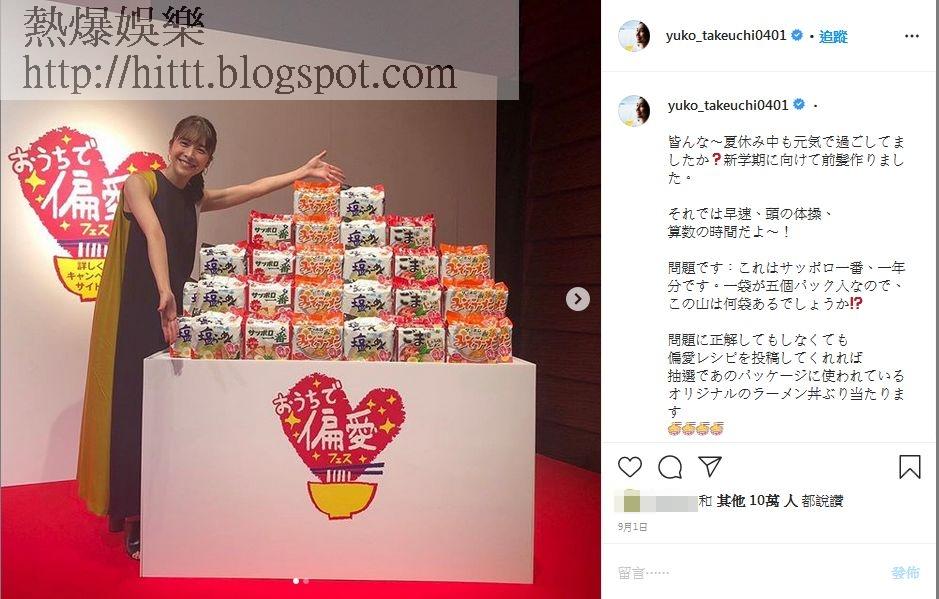The width and height of the screenshot is (939, 599).
Task: Click the verified badge in caption
Action: click(x=799, y=105)
